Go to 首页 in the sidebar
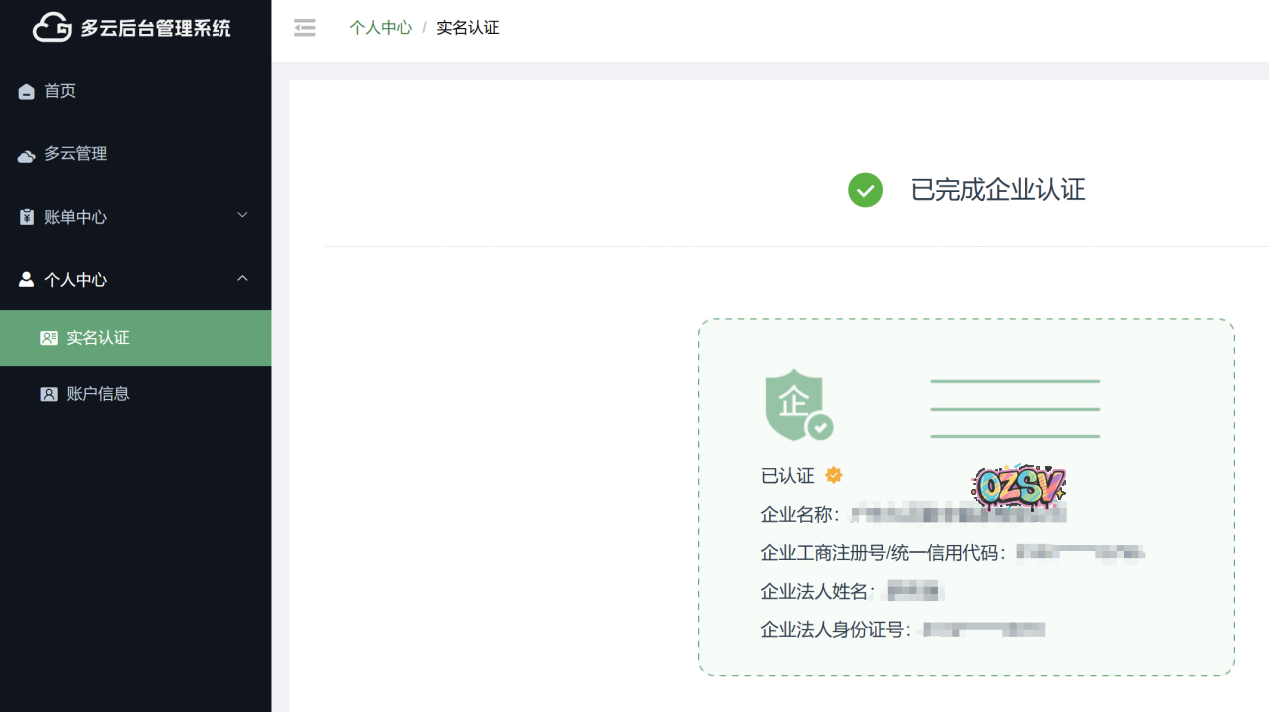 point(60,91)
